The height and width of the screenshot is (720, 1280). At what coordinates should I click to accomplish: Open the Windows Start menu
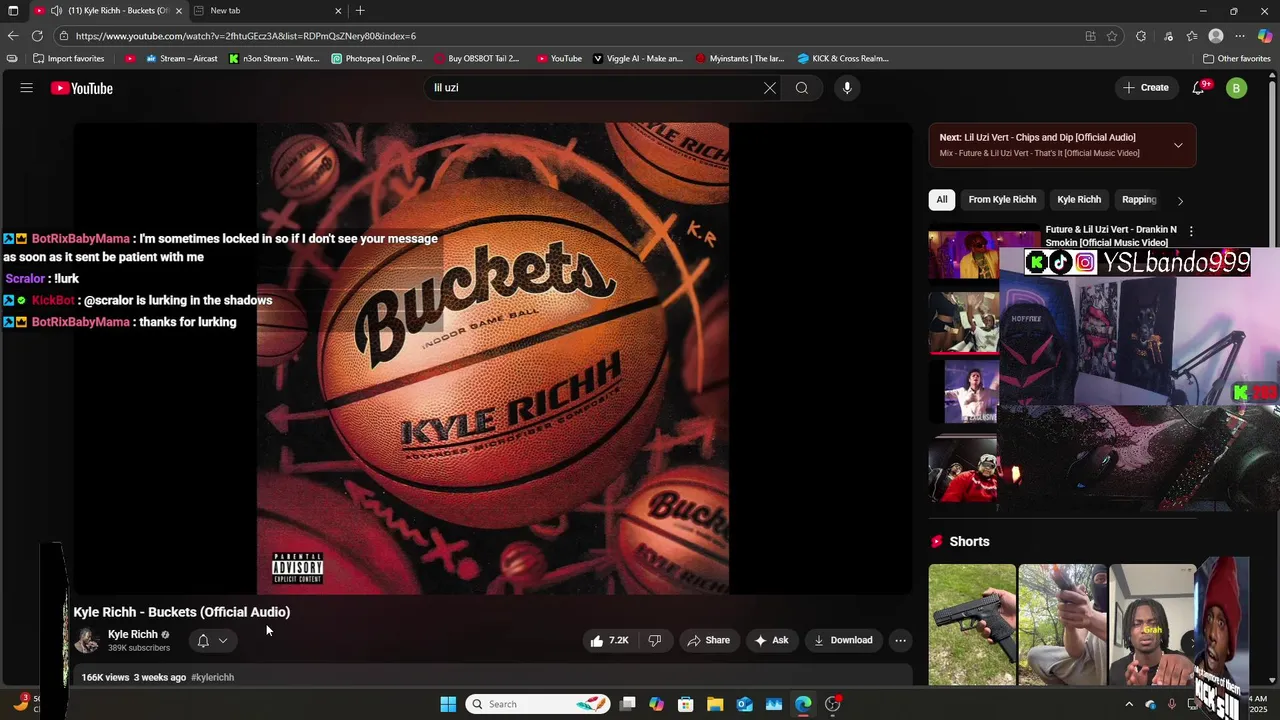448,704
